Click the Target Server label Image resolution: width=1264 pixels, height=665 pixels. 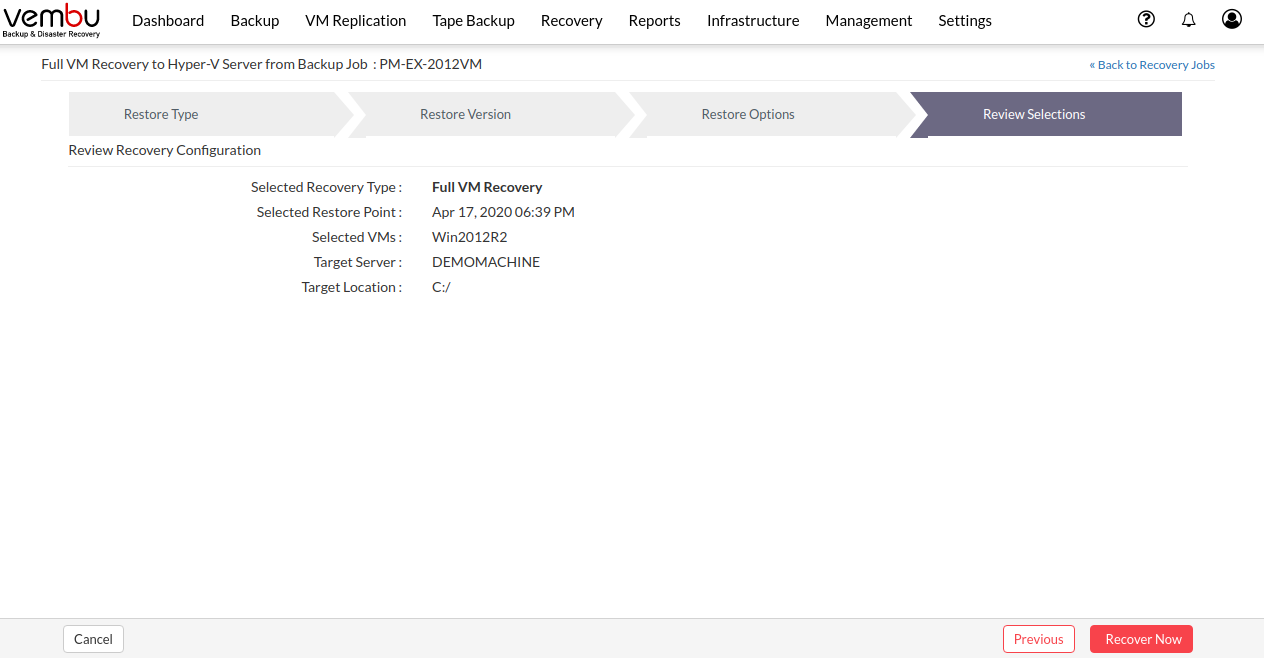(358, 262)
